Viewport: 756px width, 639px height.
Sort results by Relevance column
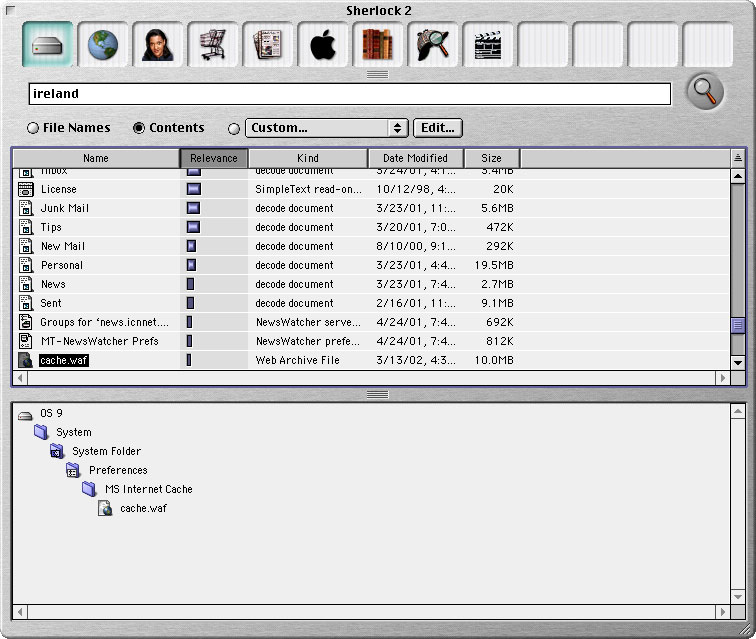click(x=214, y=158)
